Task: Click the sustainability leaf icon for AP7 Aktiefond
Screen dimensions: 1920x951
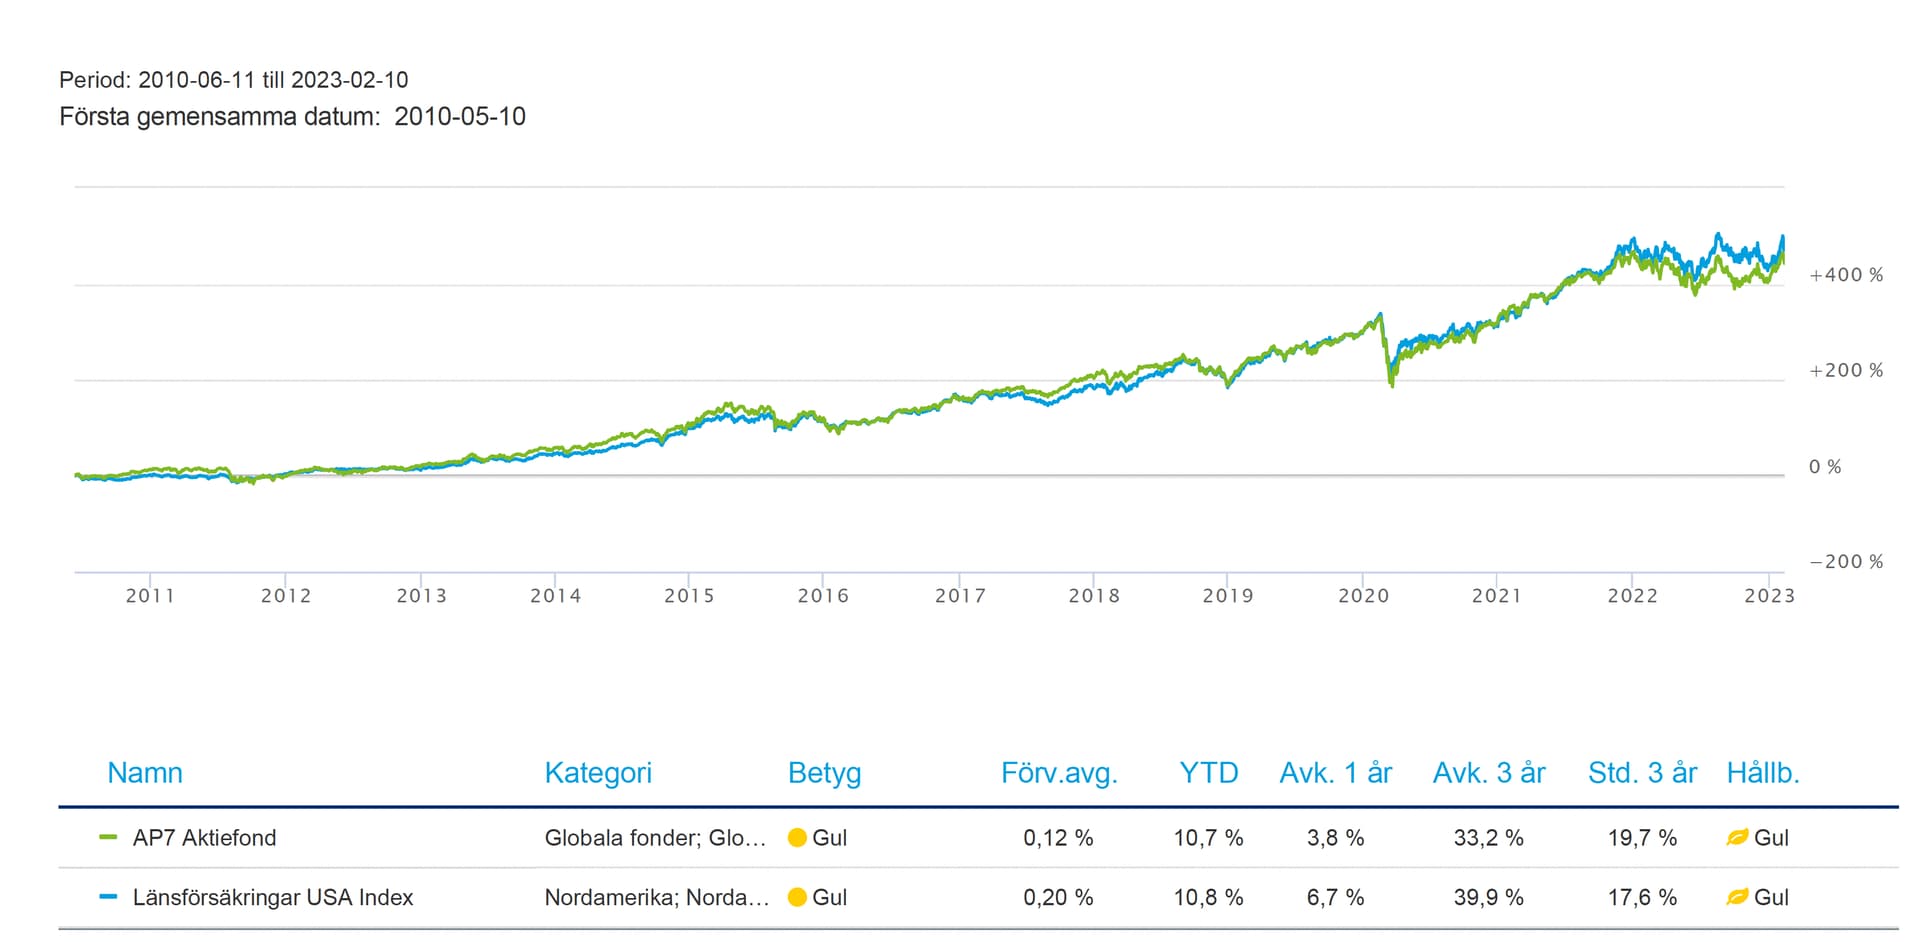Action: (x=1737, y=838)
